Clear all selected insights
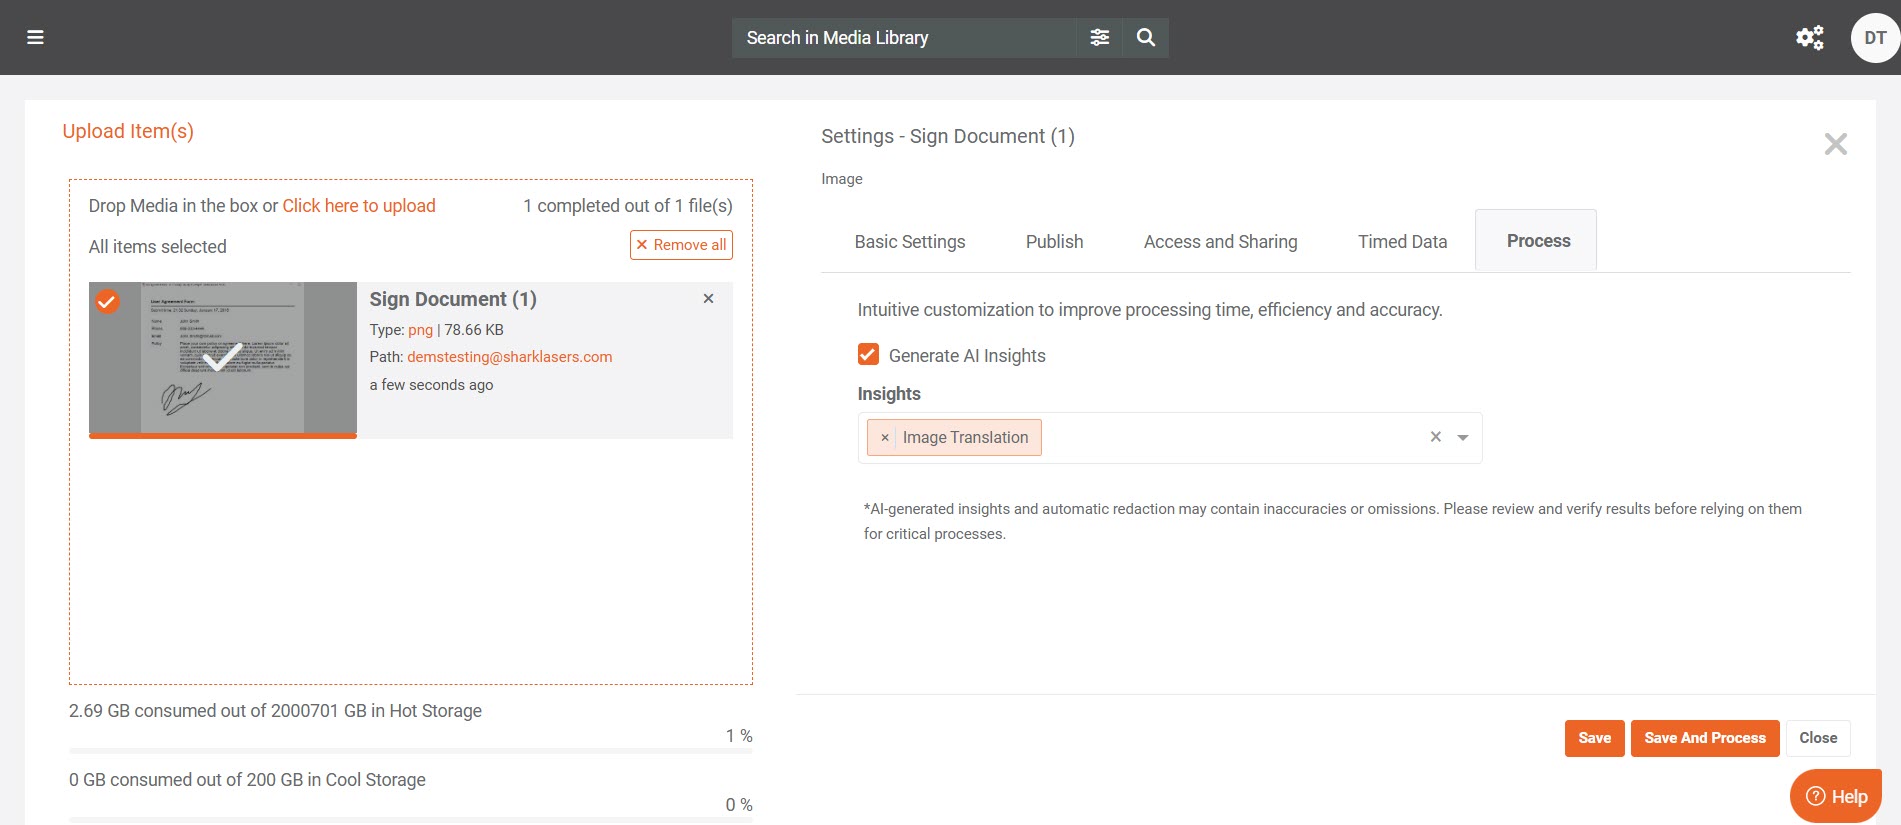This screenshot has height=825, width=1901. [x=1435, y=437]
